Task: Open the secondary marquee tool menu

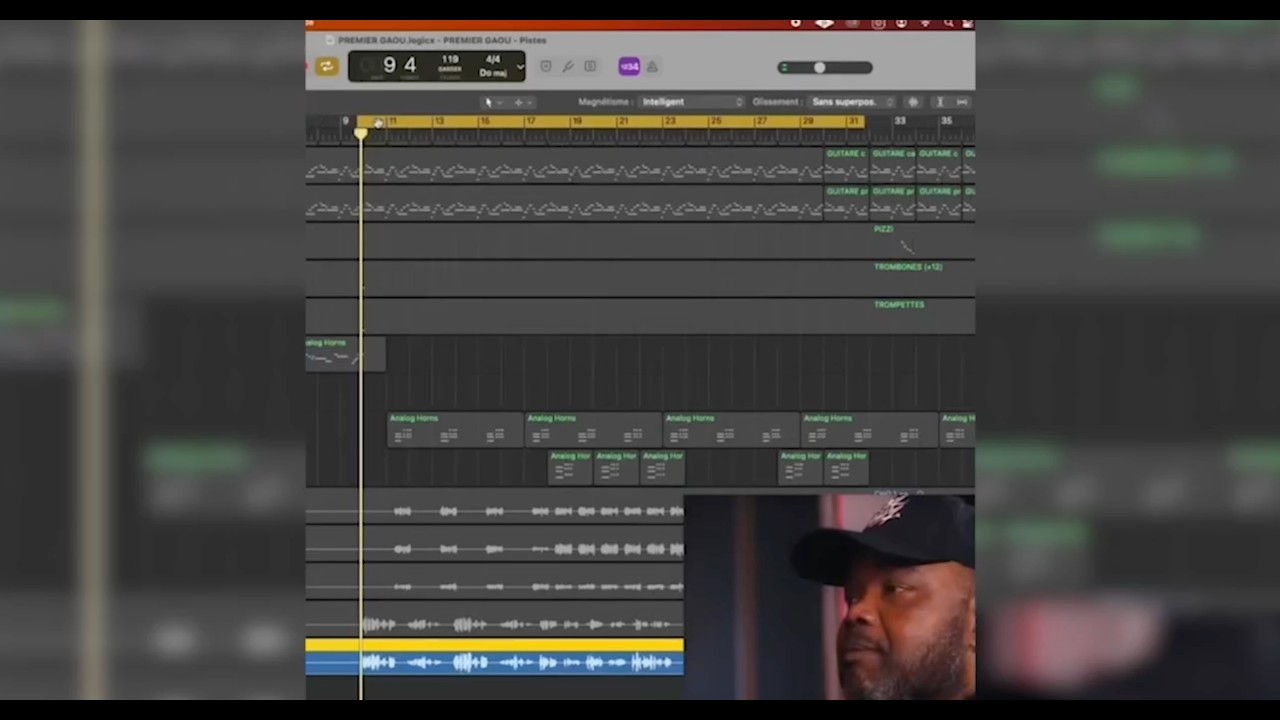Action: [522, 102]
